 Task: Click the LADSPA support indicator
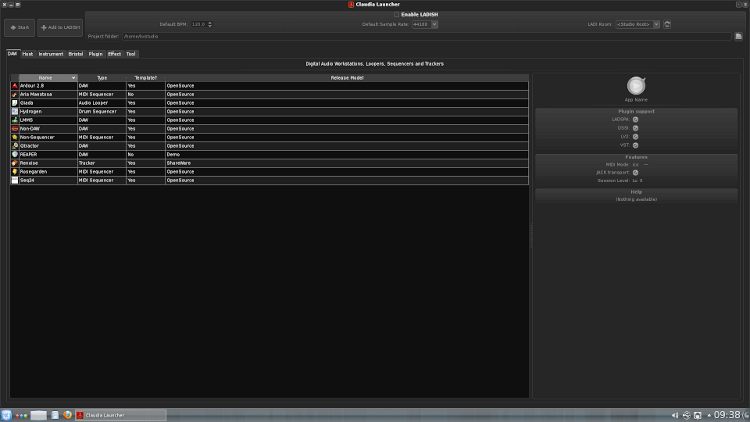coord(636,120)
